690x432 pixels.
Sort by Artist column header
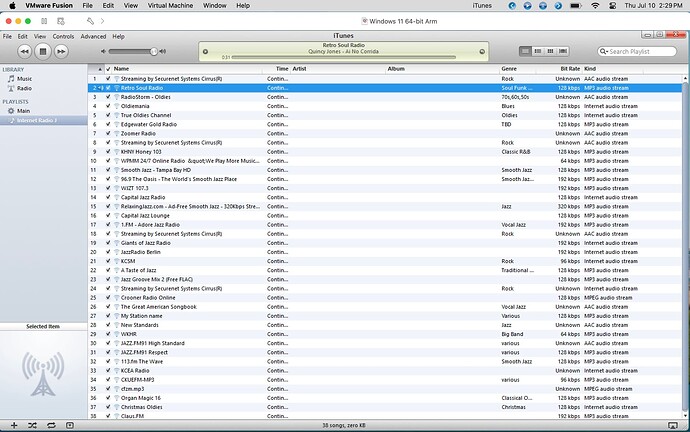337,69
